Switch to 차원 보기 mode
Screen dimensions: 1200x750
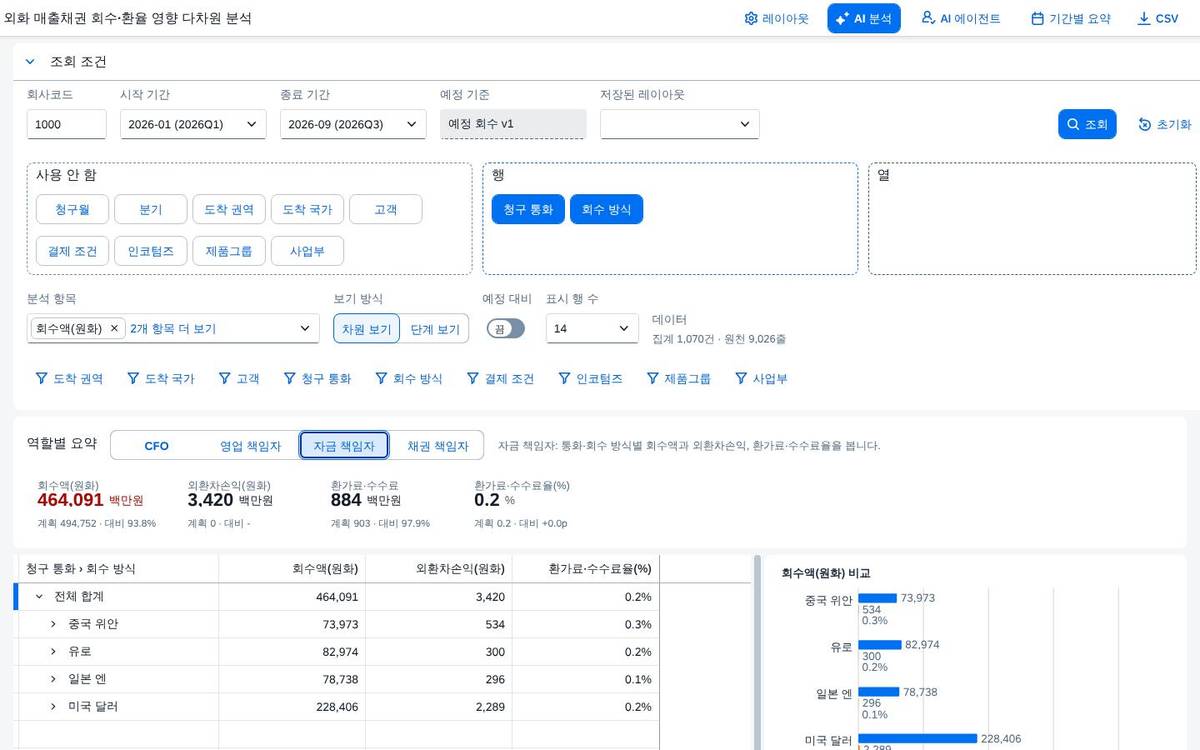pyautogui.click(x=366, y=329)
